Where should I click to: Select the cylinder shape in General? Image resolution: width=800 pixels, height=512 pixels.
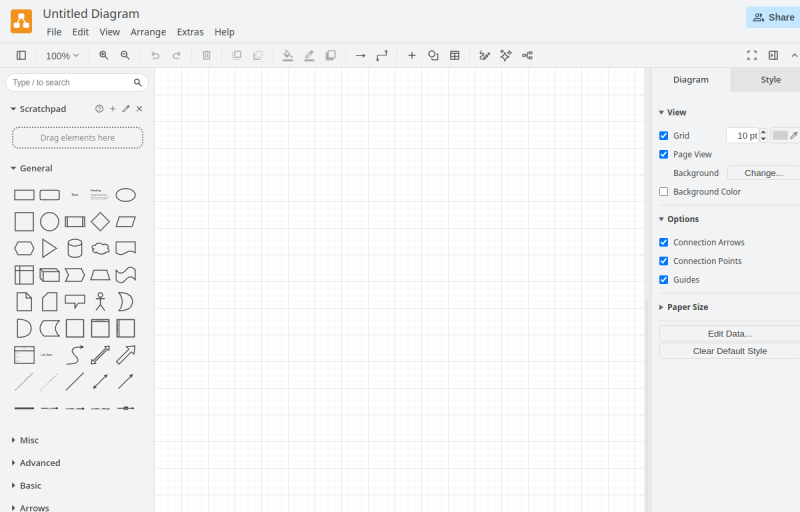[75, 248]
